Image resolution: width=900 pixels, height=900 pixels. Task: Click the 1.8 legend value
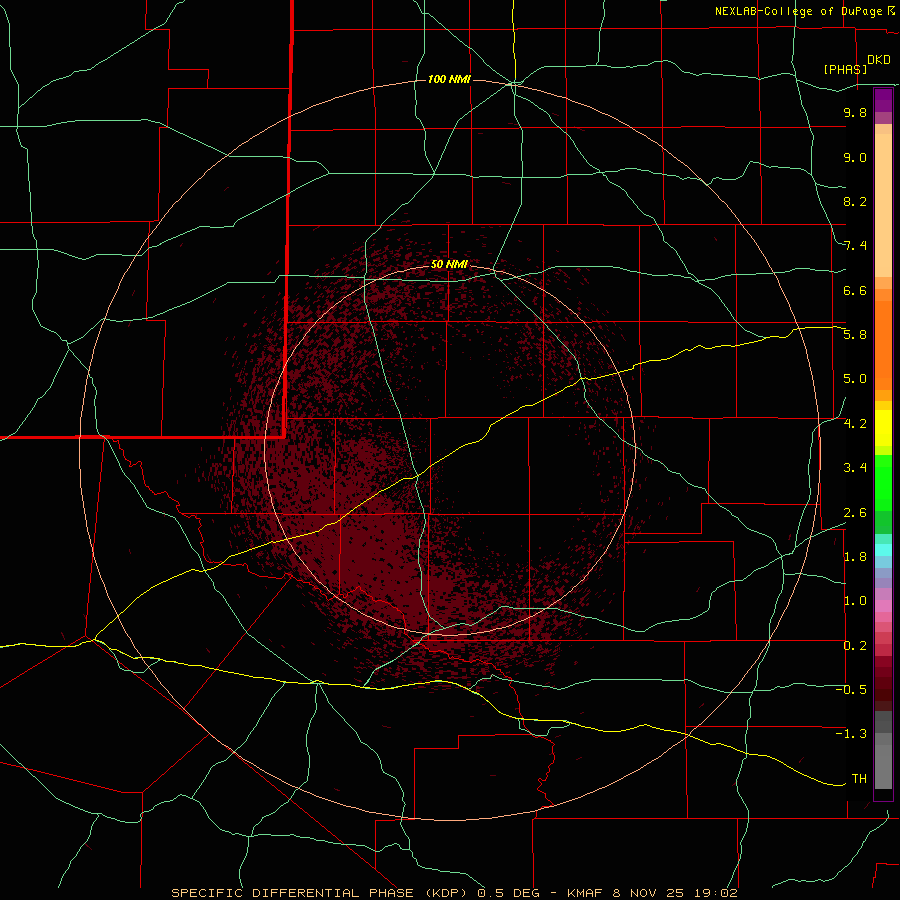click(x=855, y=557)
